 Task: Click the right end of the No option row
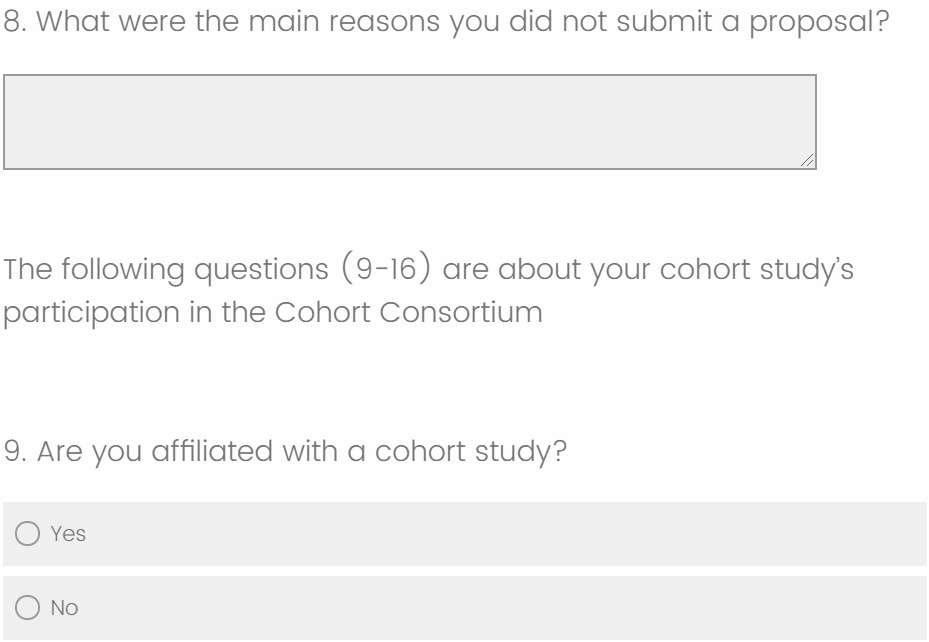coord(900,608)
